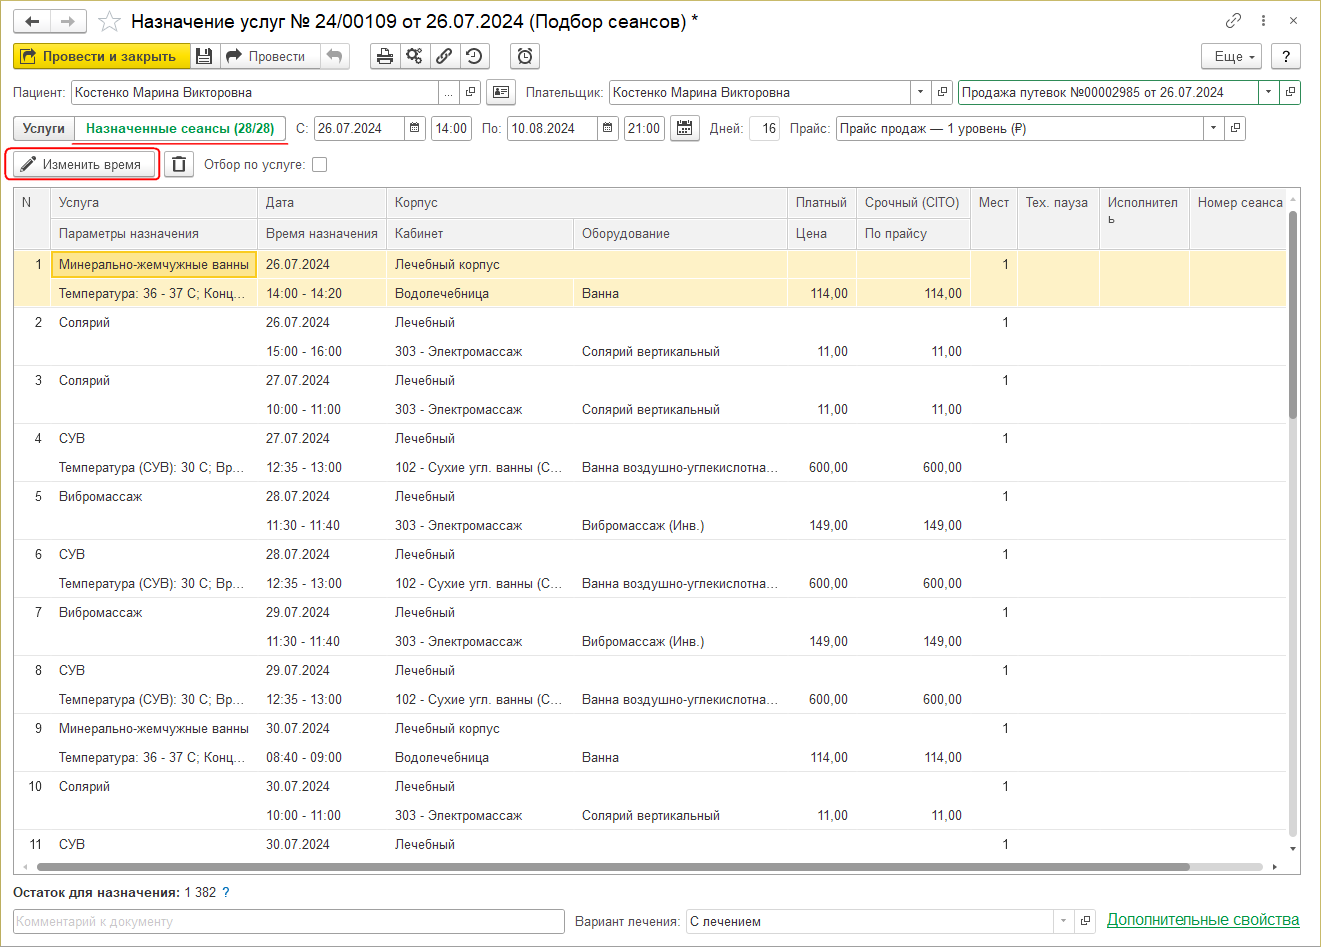Select row 4 СУВ service cell
The height and width of the screenshot is (947, 1321).
(x=154, y=438)
